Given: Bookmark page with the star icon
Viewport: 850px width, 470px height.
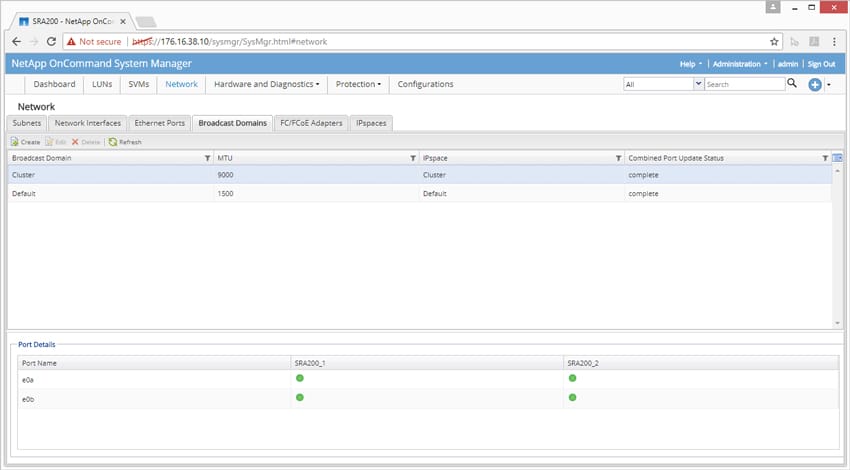Looking at the screenshot, I should [774, 42].
